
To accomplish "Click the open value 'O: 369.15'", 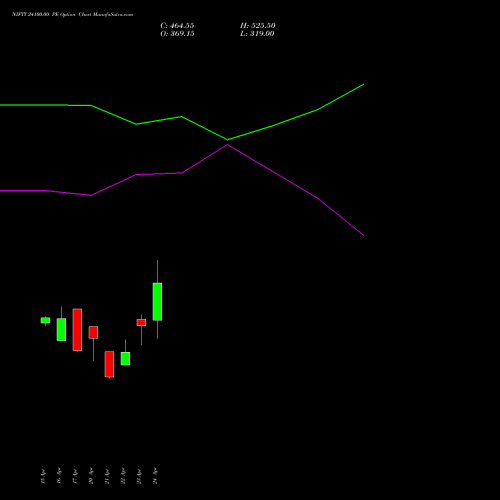I will point(177,34).
